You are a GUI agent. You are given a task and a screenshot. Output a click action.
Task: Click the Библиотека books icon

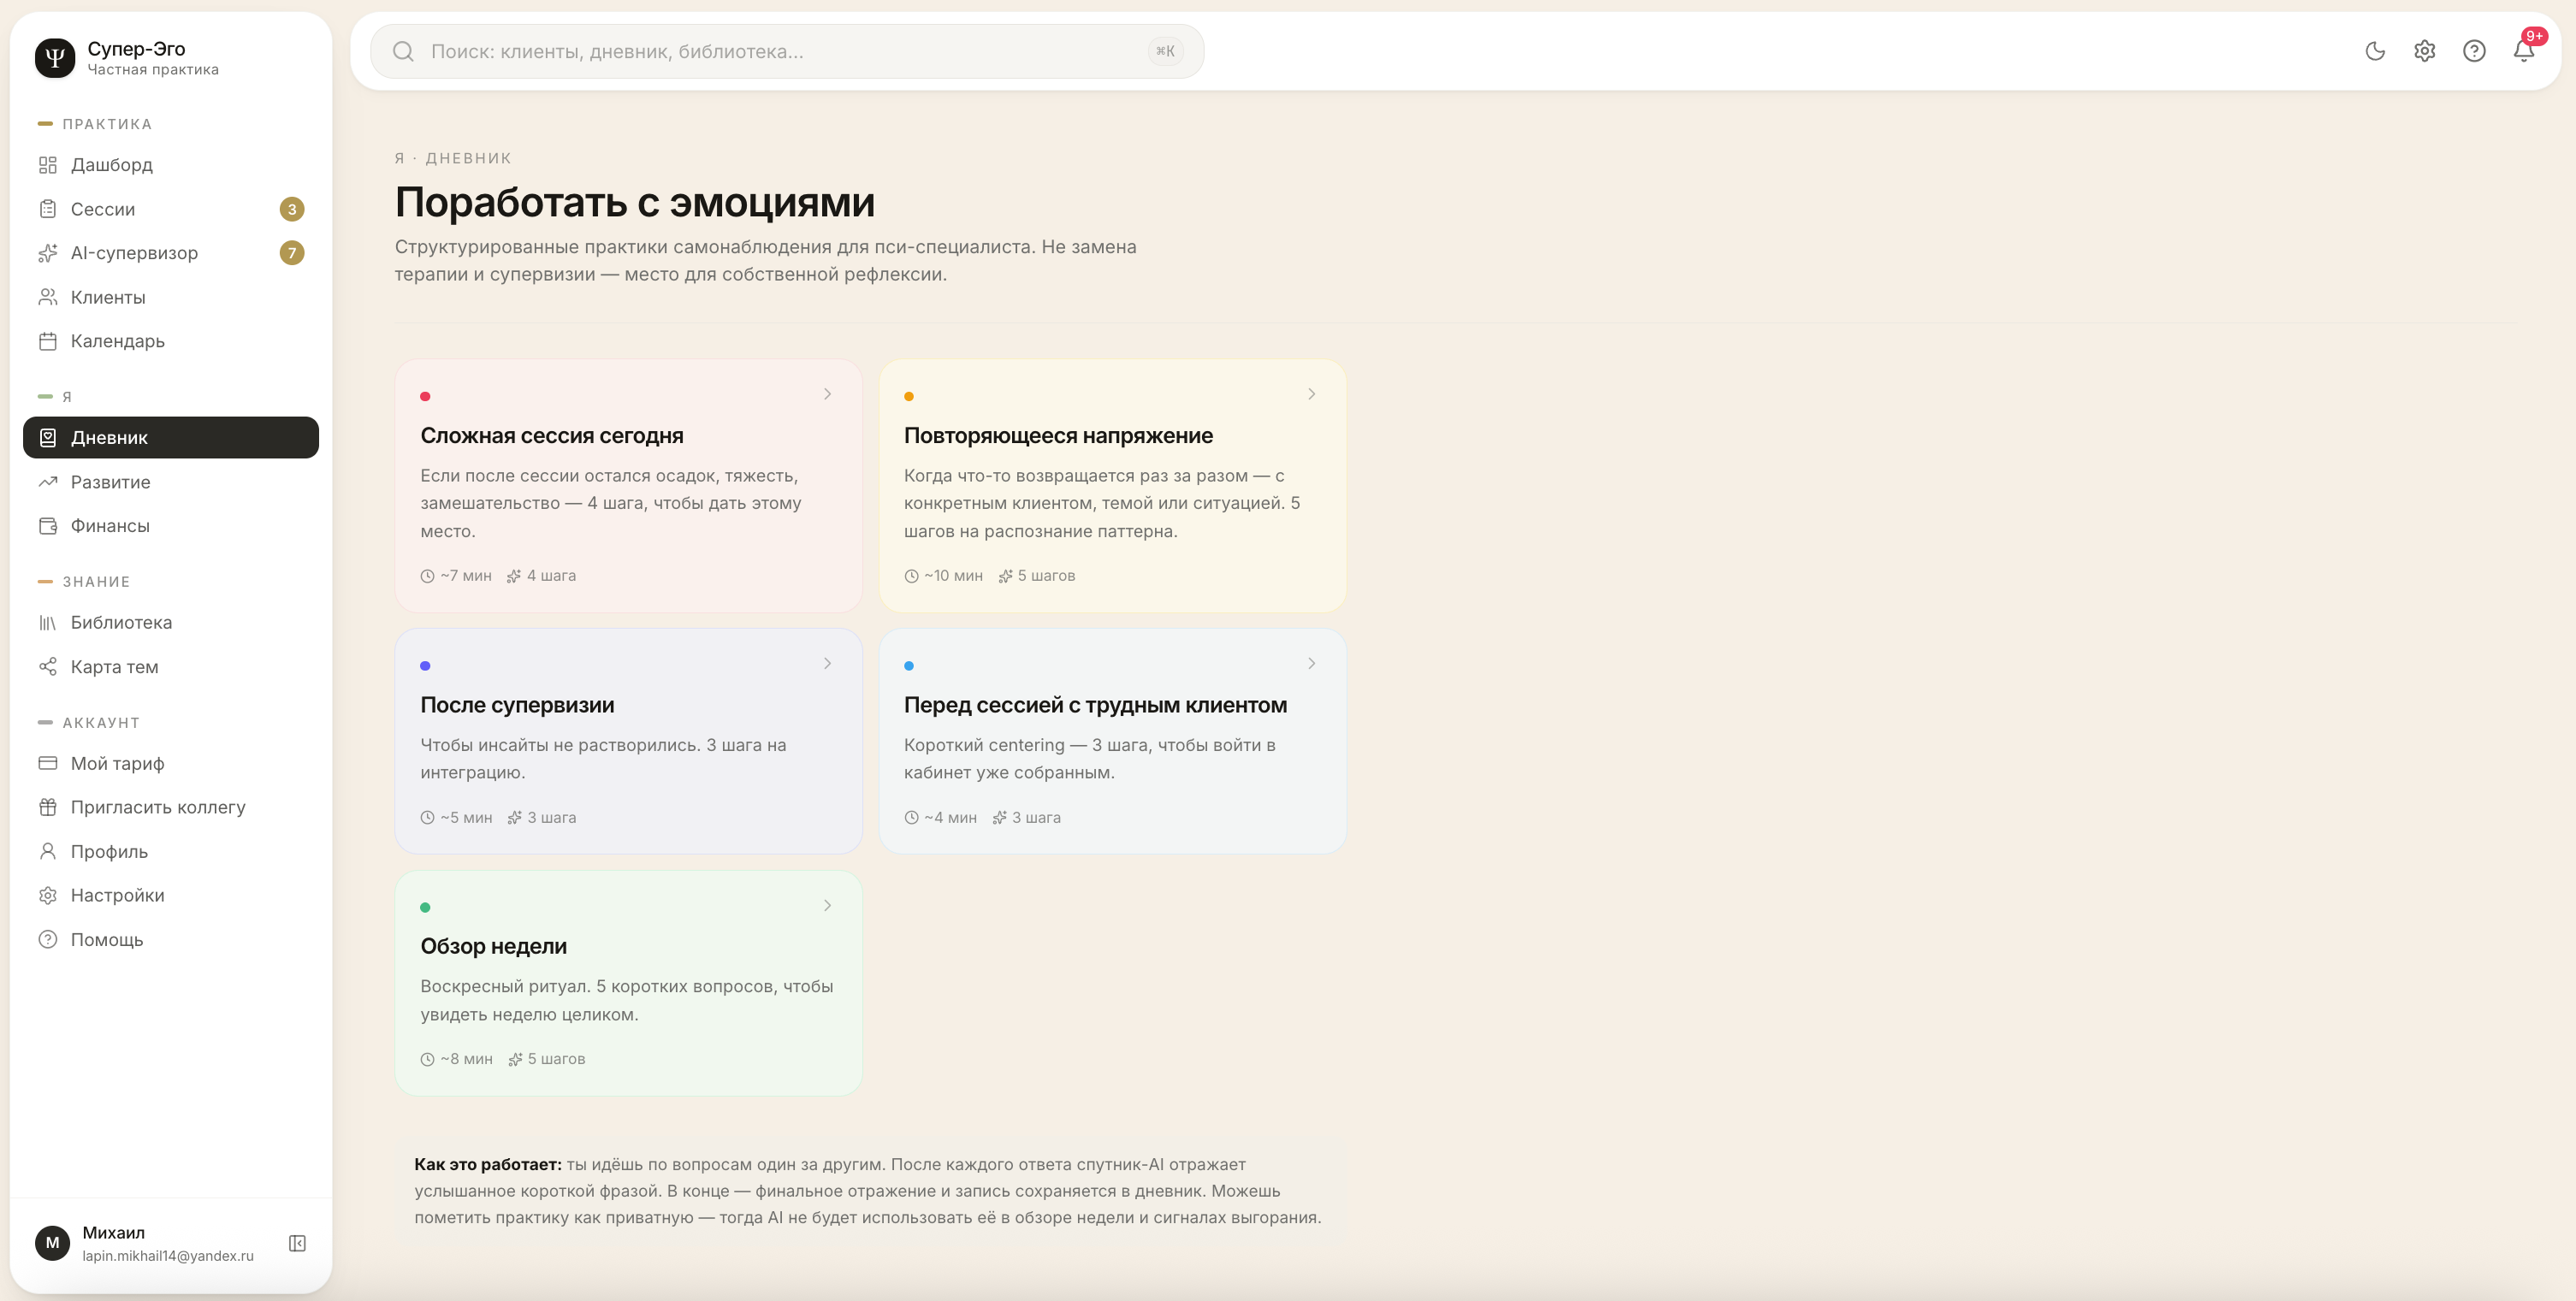click(x=47, y=623)
